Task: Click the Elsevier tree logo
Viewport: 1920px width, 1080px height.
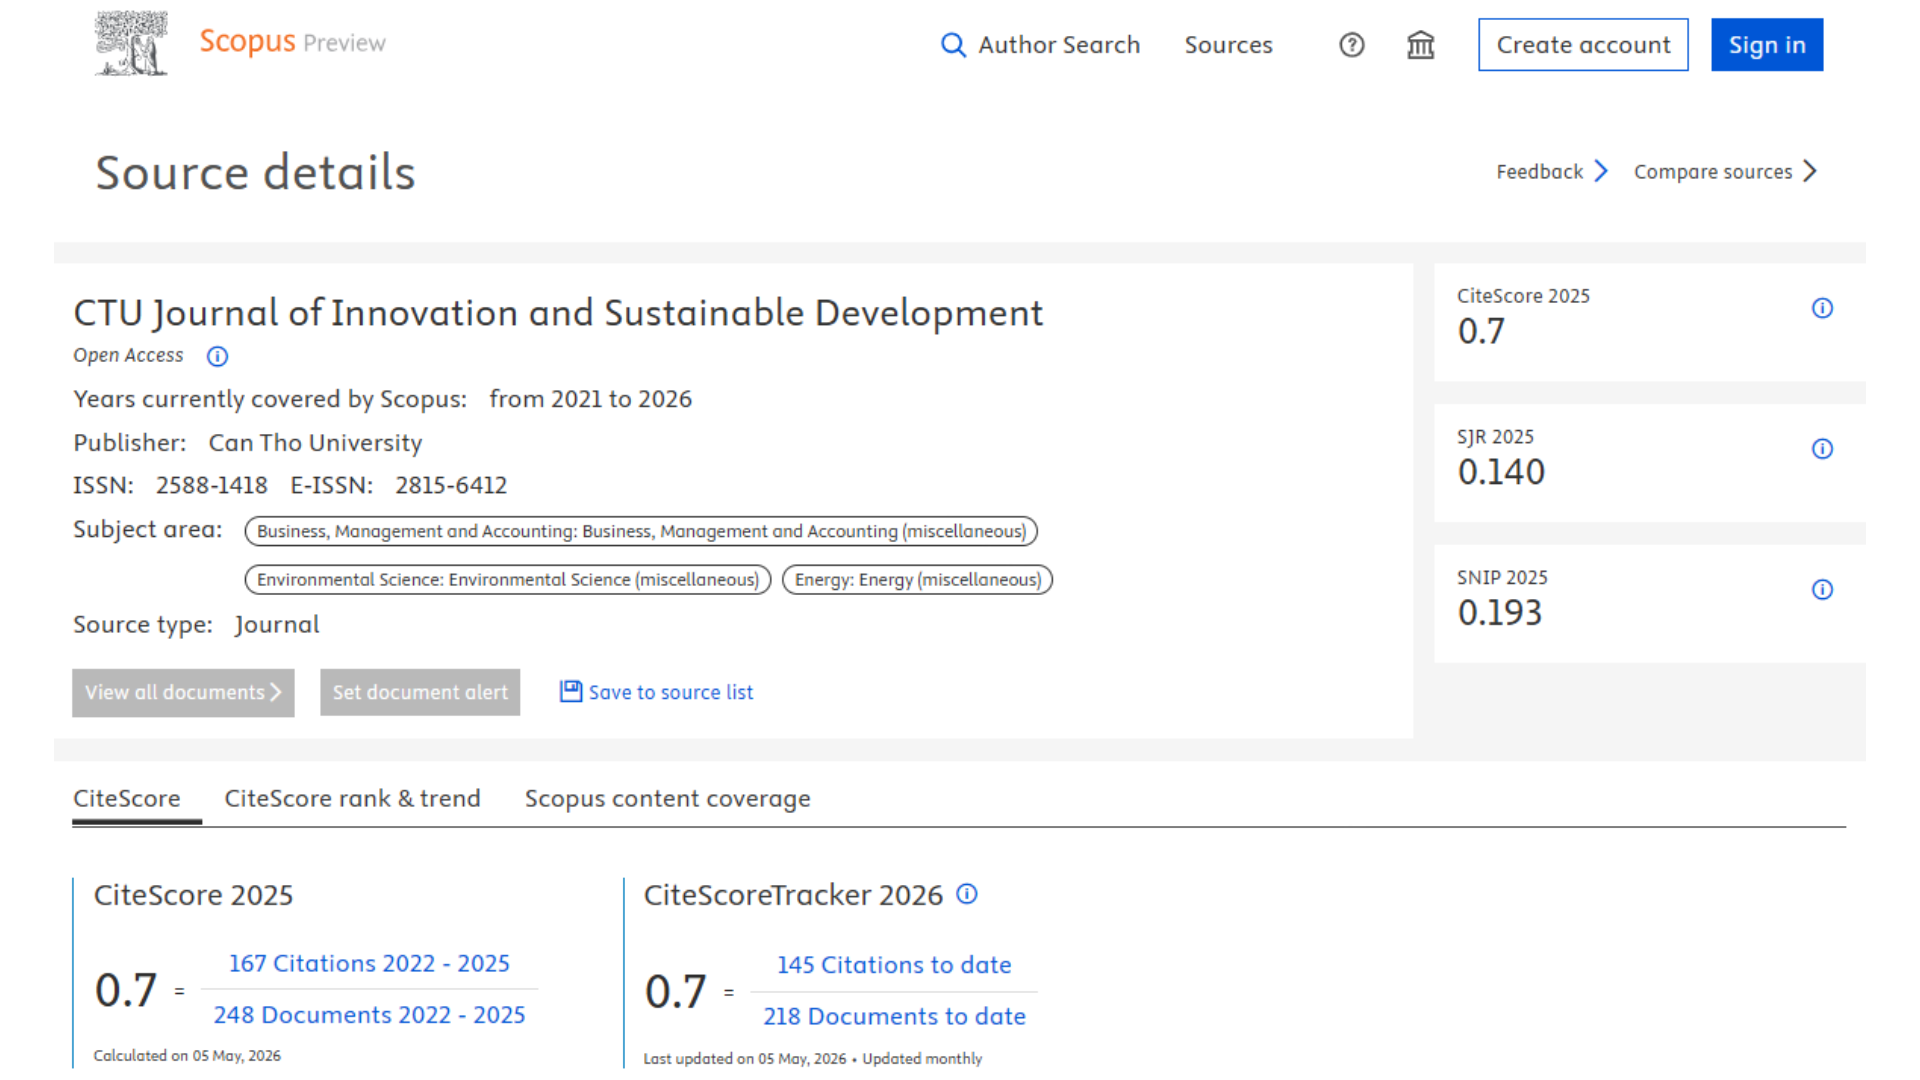Action: 131,43
